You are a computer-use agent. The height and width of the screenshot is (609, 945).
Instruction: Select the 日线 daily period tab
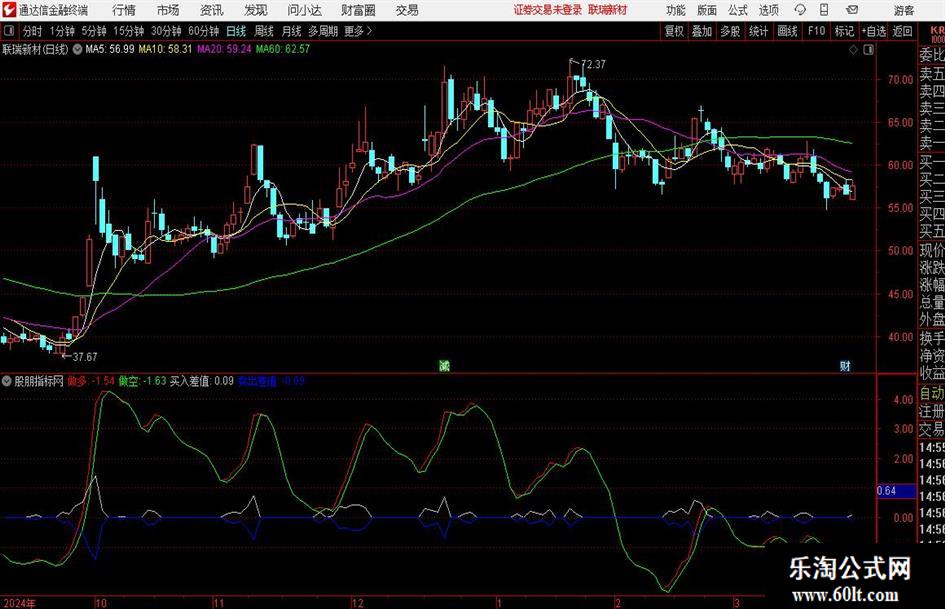(x=236, y=31)
